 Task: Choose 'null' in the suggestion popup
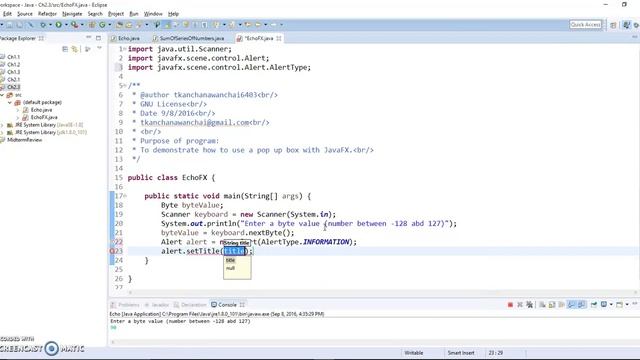tap(230, 268)
